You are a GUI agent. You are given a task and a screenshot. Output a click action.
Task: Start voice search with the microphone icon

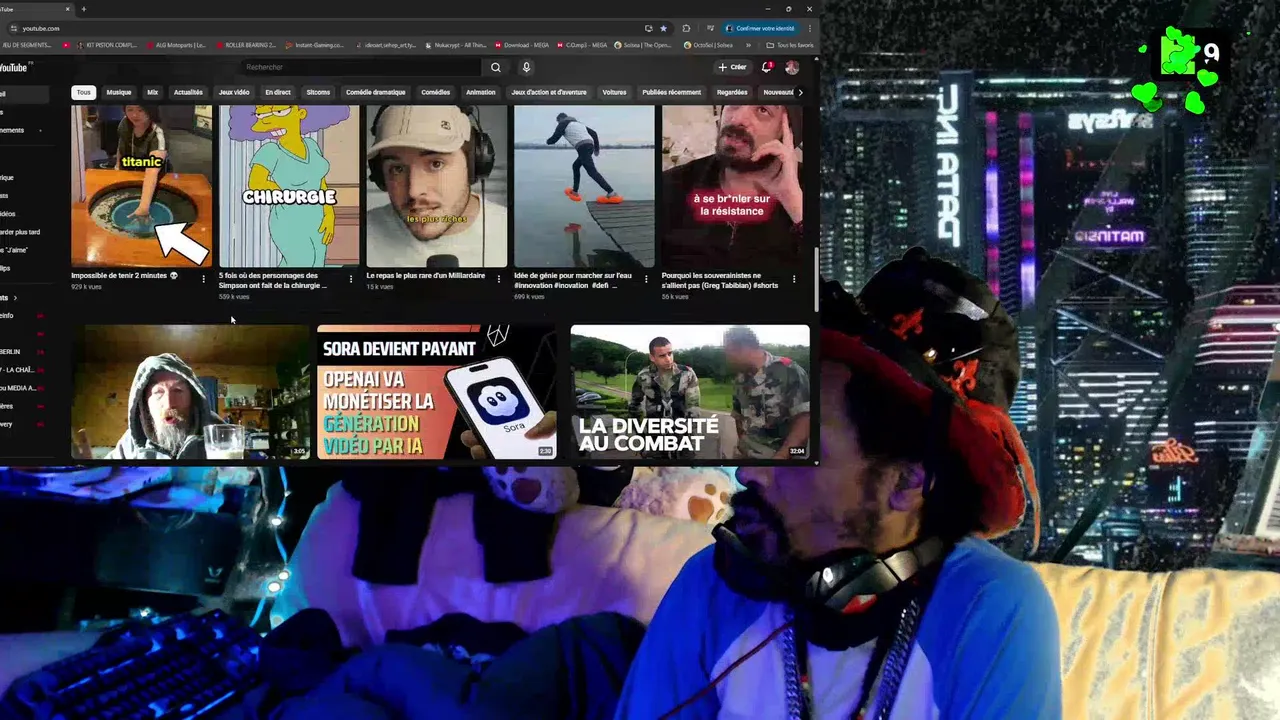(526, 67)
